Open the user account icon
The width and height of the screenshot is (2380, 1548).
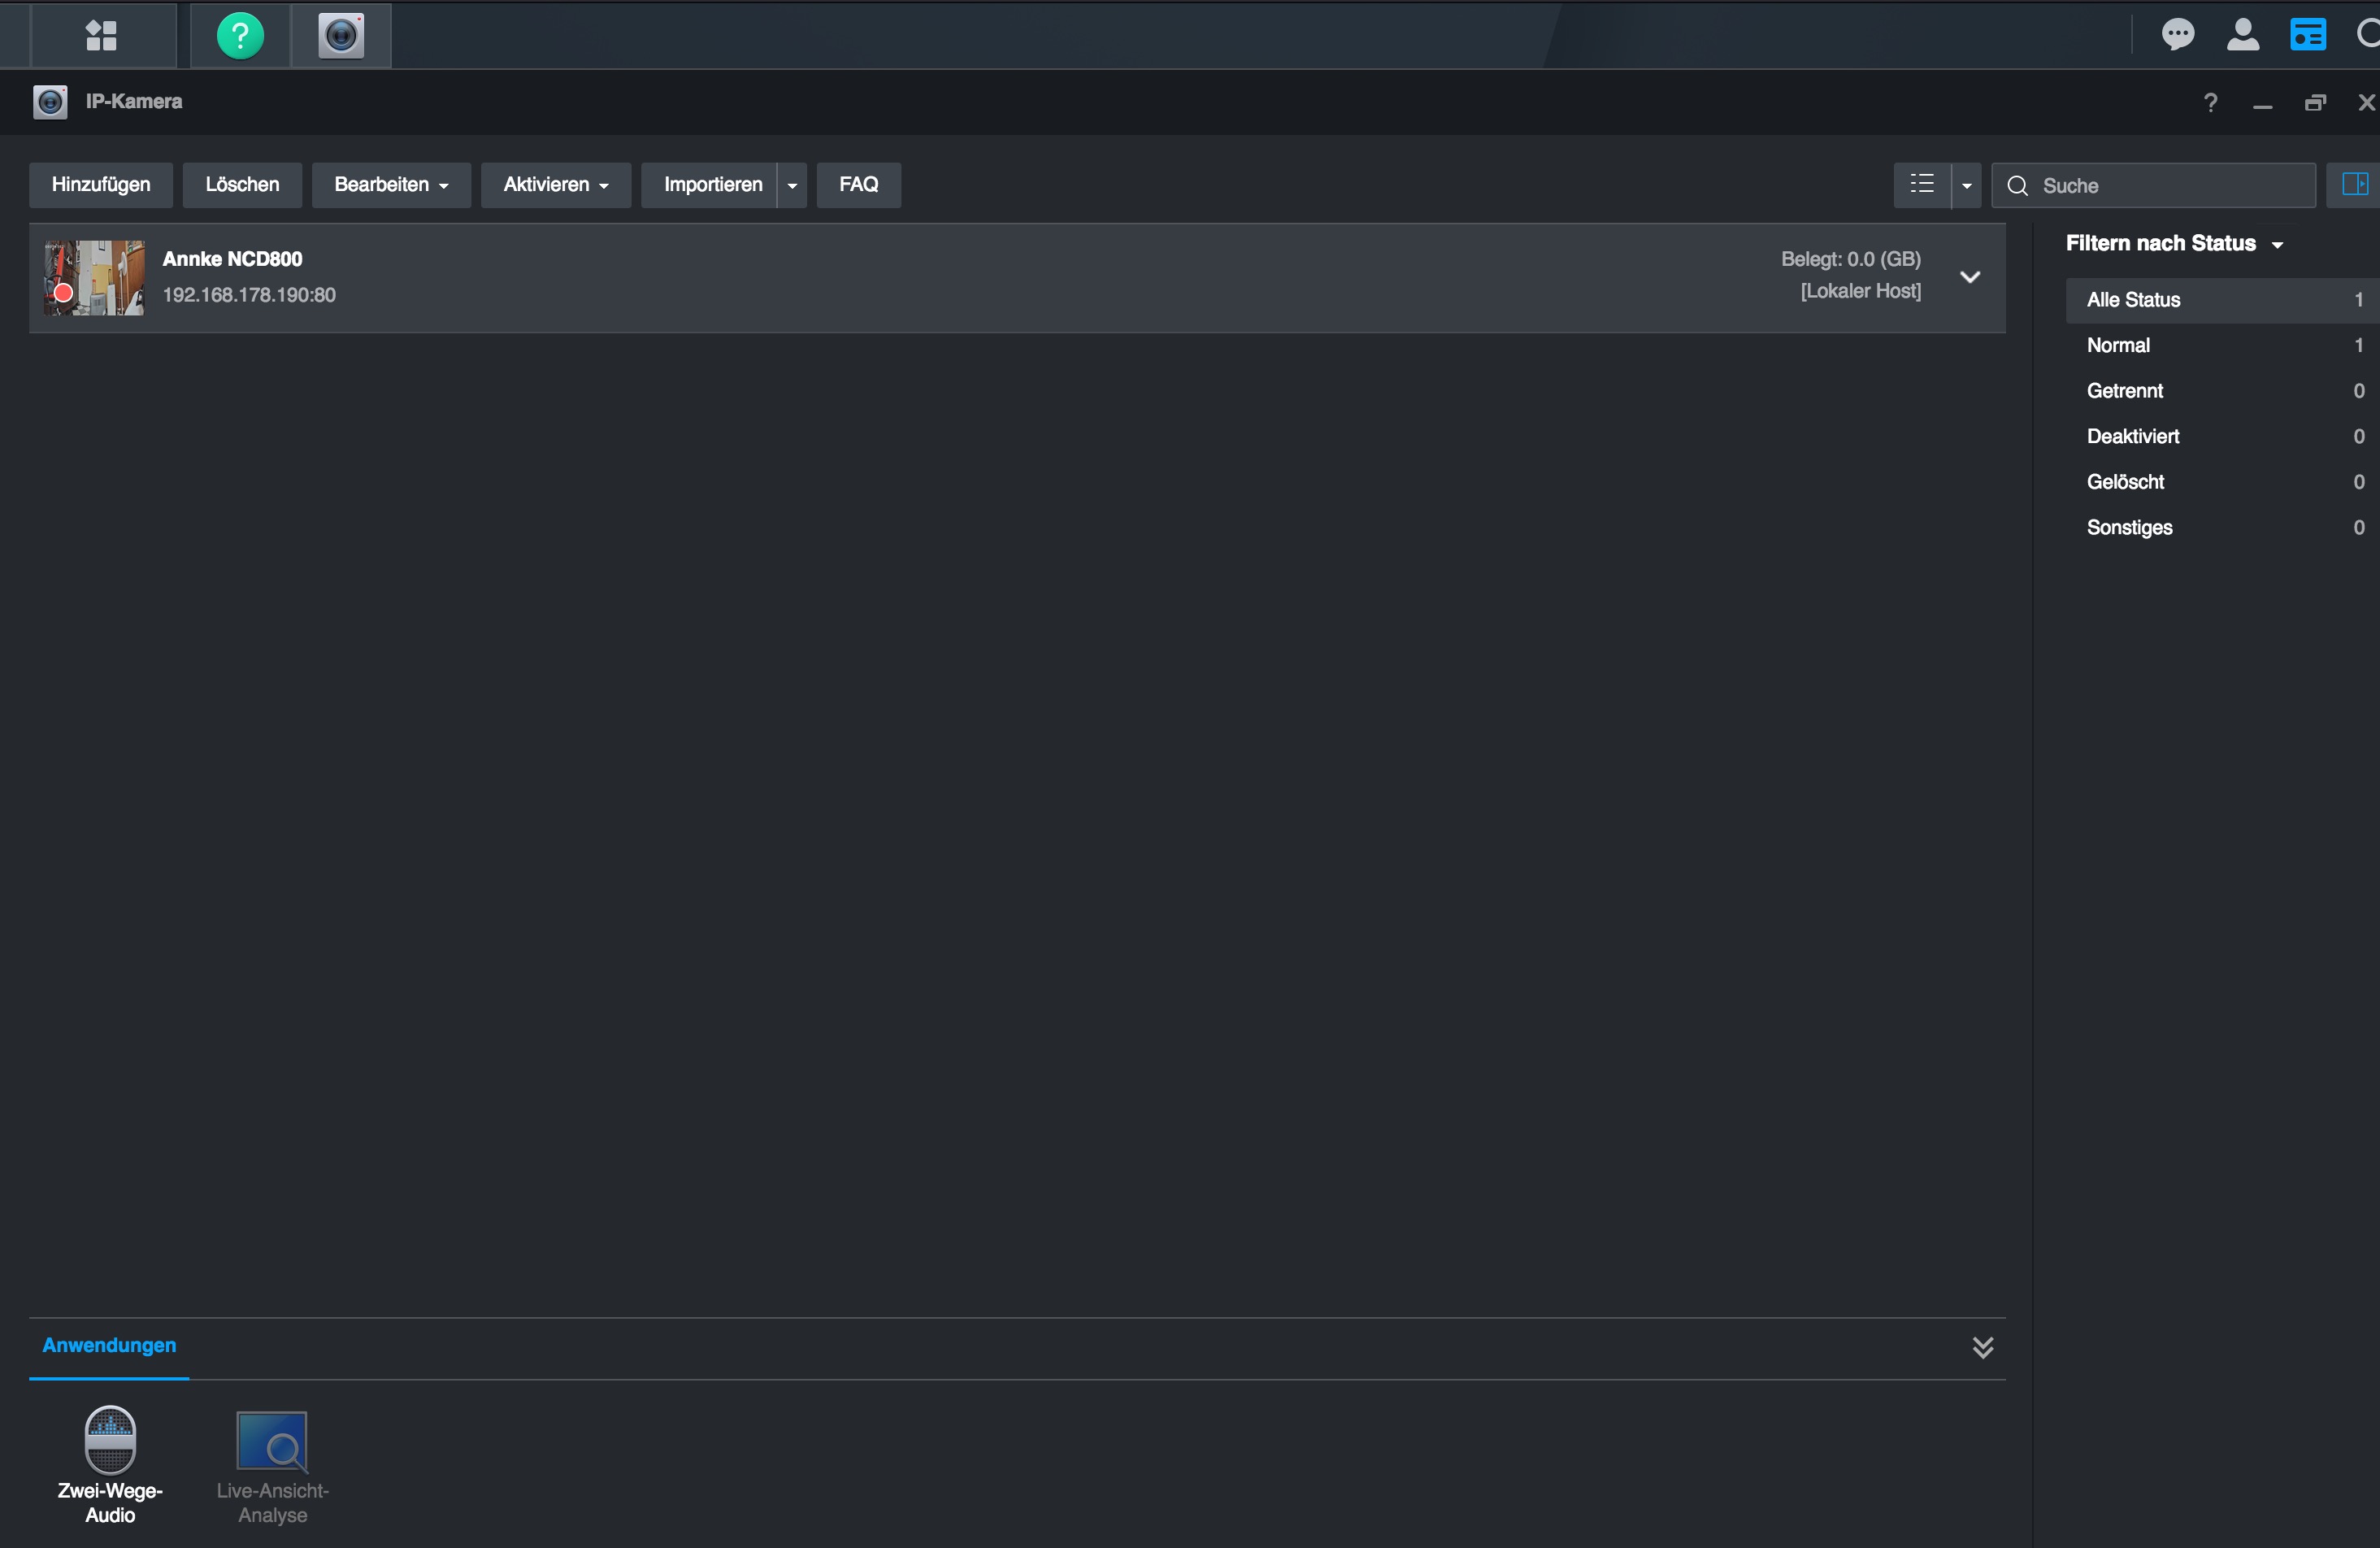[x=2243, y=35]
